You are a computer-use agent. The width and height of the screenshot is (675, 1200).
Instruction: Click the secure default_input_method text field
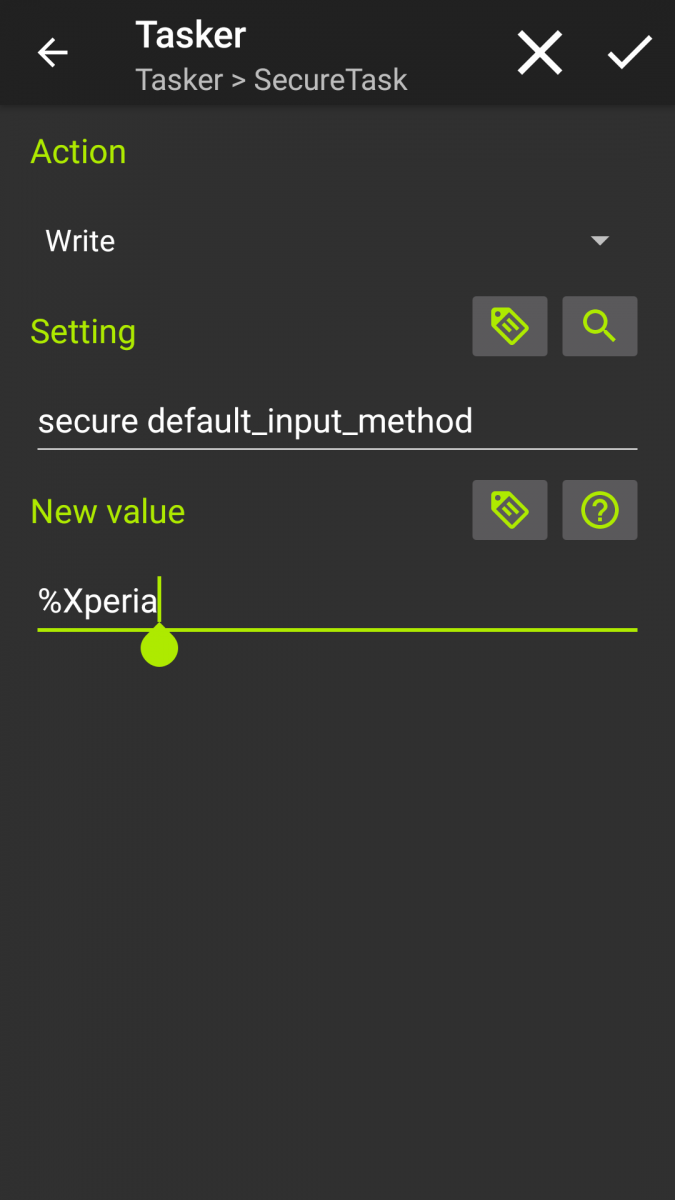(255, 421)
